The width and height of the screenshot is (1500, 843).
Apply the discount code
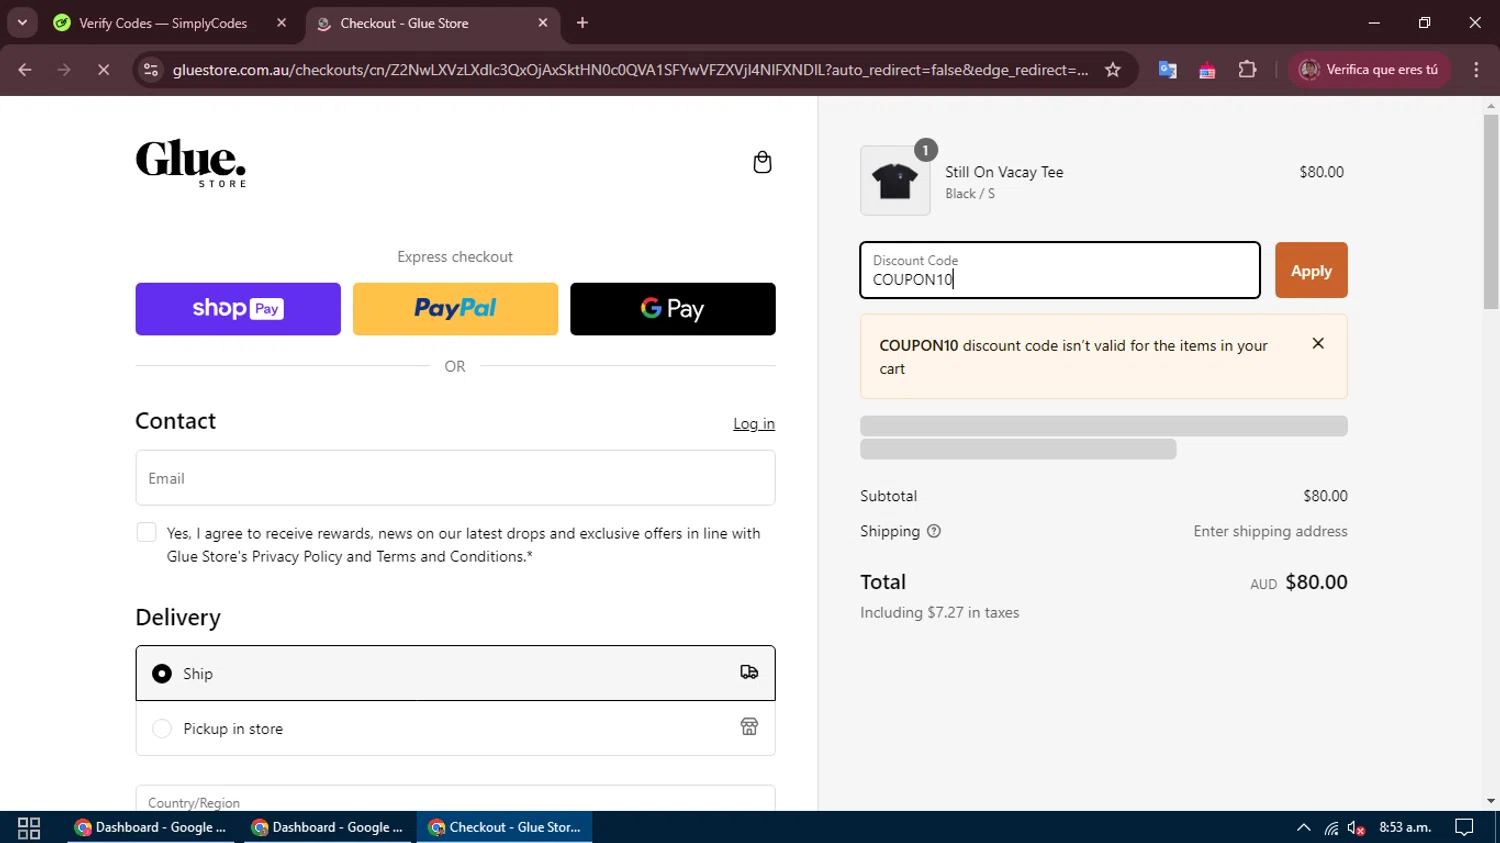1311,270
